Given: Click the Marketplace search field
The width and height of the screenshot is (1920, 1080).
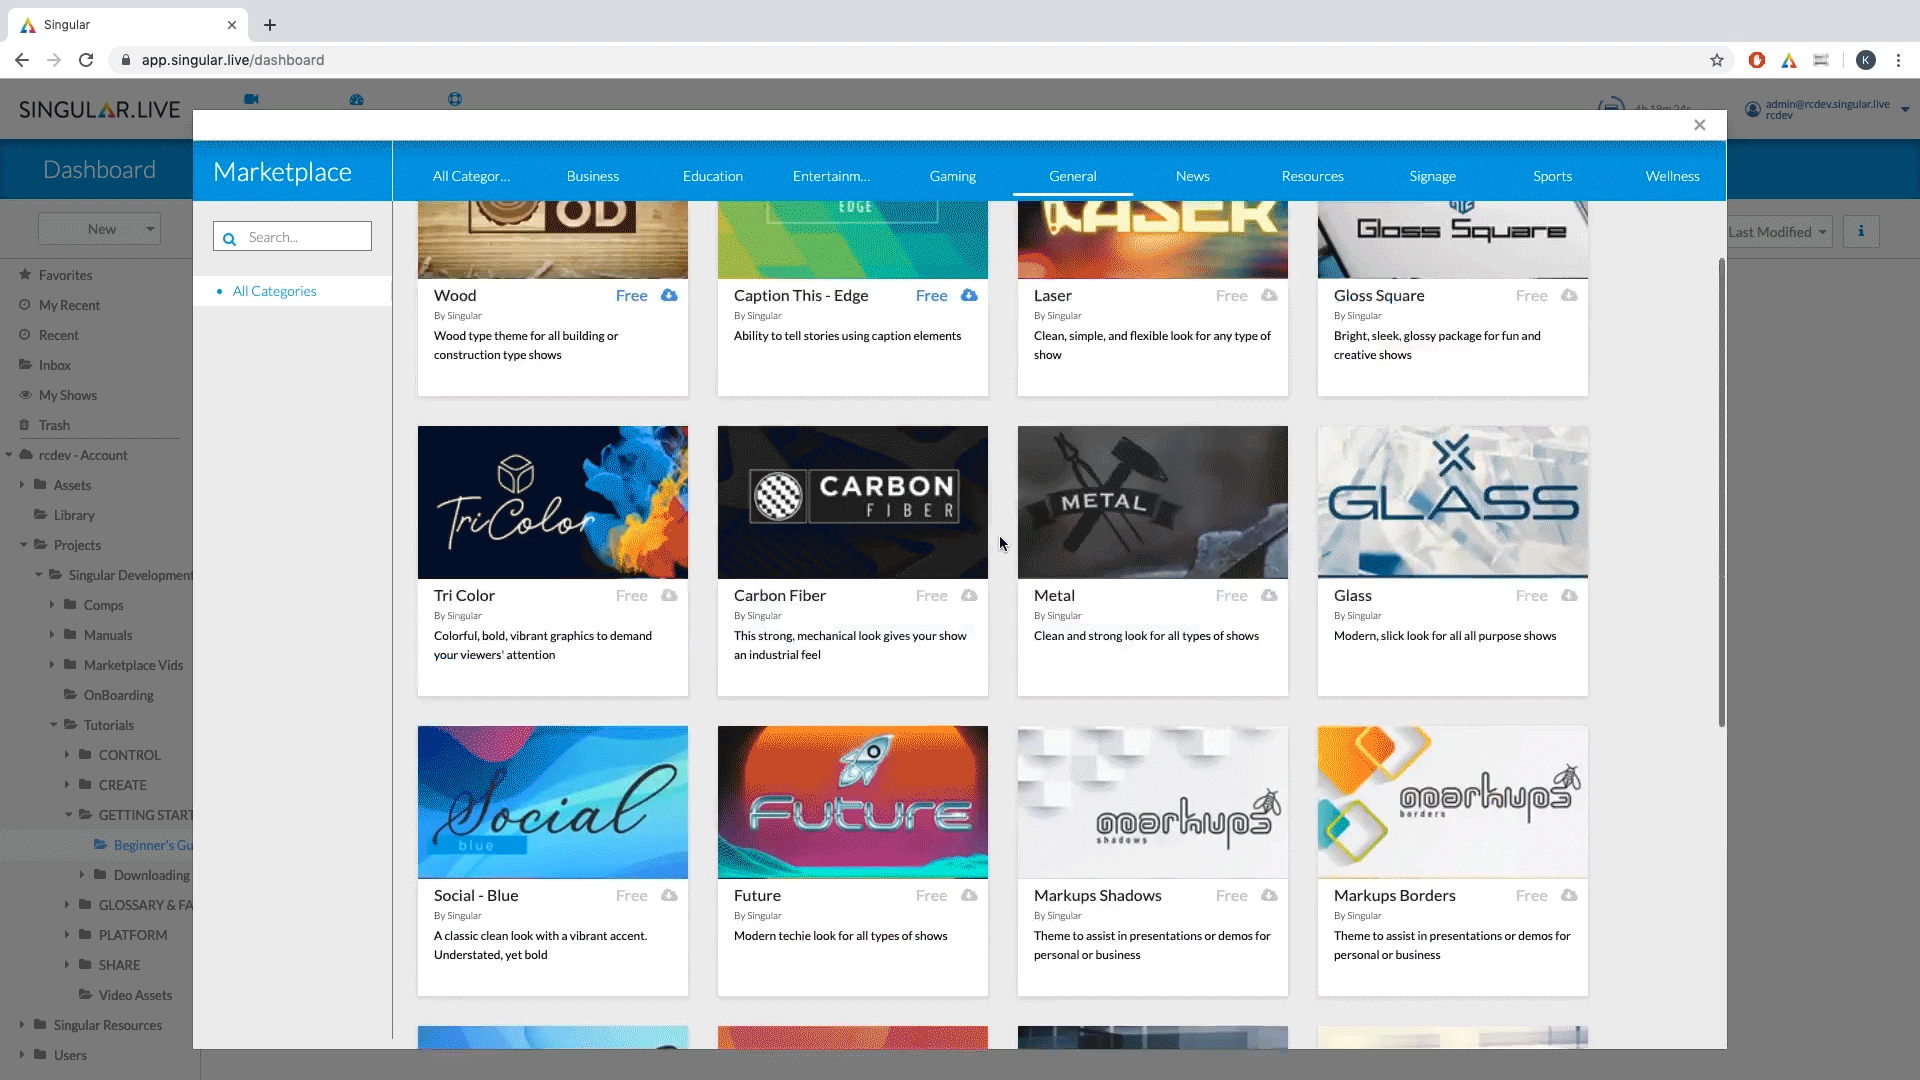Looking at the screenshot, I should pyautogui.click(x=292, y=237).
